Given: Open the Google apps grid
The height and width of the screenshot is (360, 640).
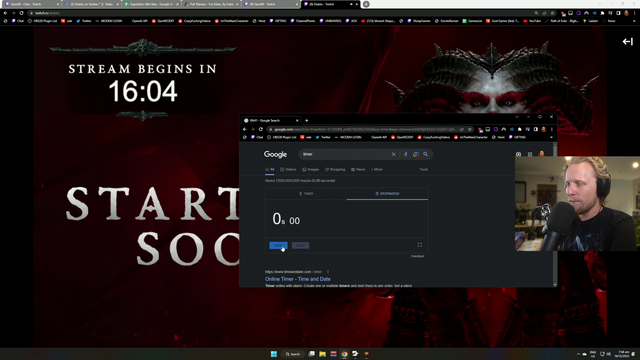Looking at the screenshot, I should coord(530,155).
